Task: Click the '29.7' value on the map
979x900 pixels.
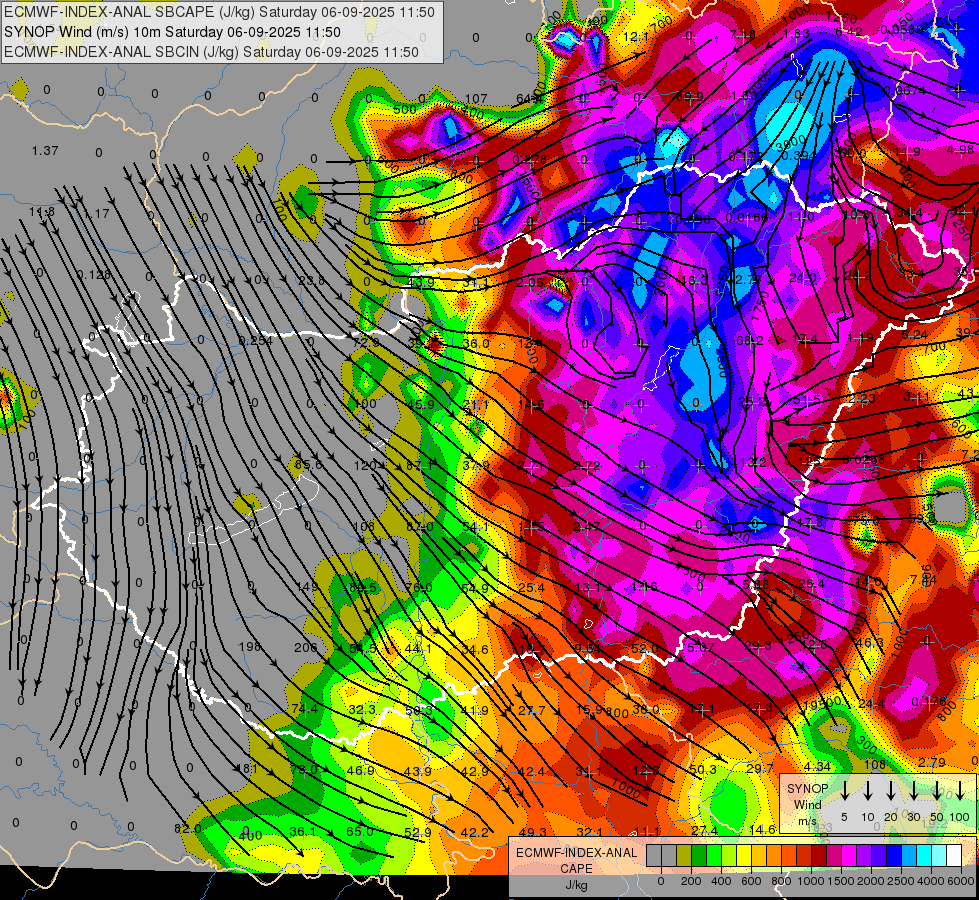Action: [x=759, y=768]
